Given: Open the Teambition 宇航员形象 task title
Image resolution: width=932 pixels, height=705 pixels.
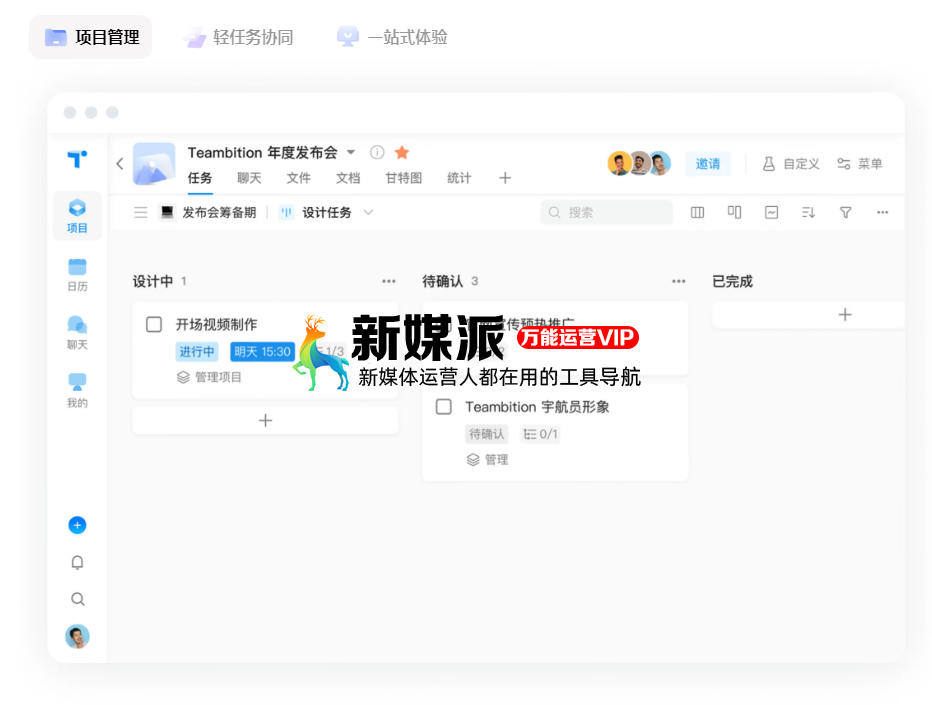Looking at the screenshot, I should coord(537,407).
